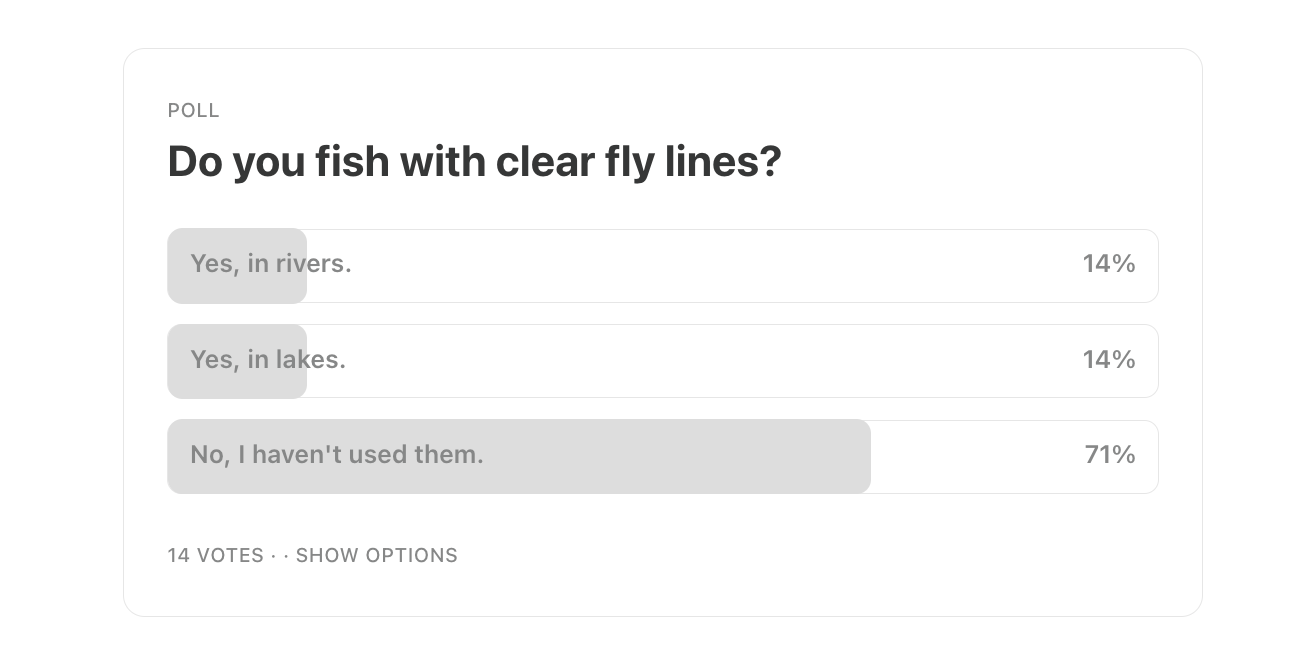Click the gray progress fill of lakes bar
Screen dimensions: 1306x662
tap(236, 384)
